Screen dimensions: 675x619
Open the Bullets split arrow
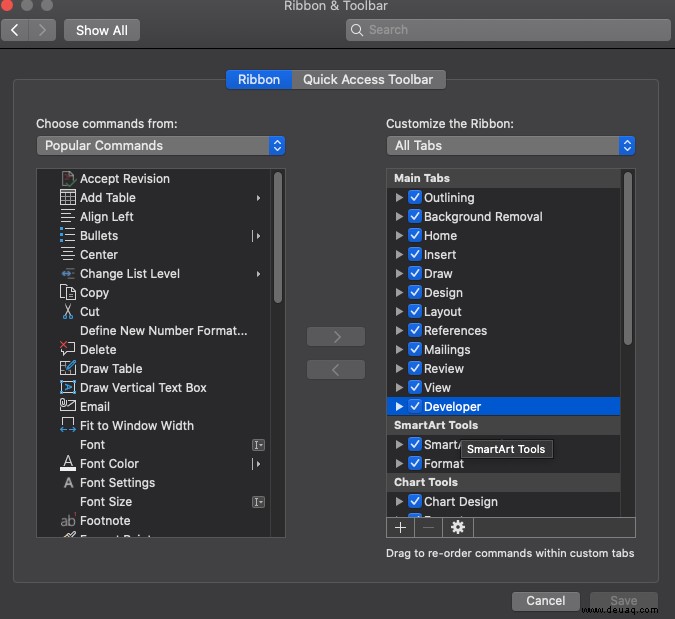(257, 236)
